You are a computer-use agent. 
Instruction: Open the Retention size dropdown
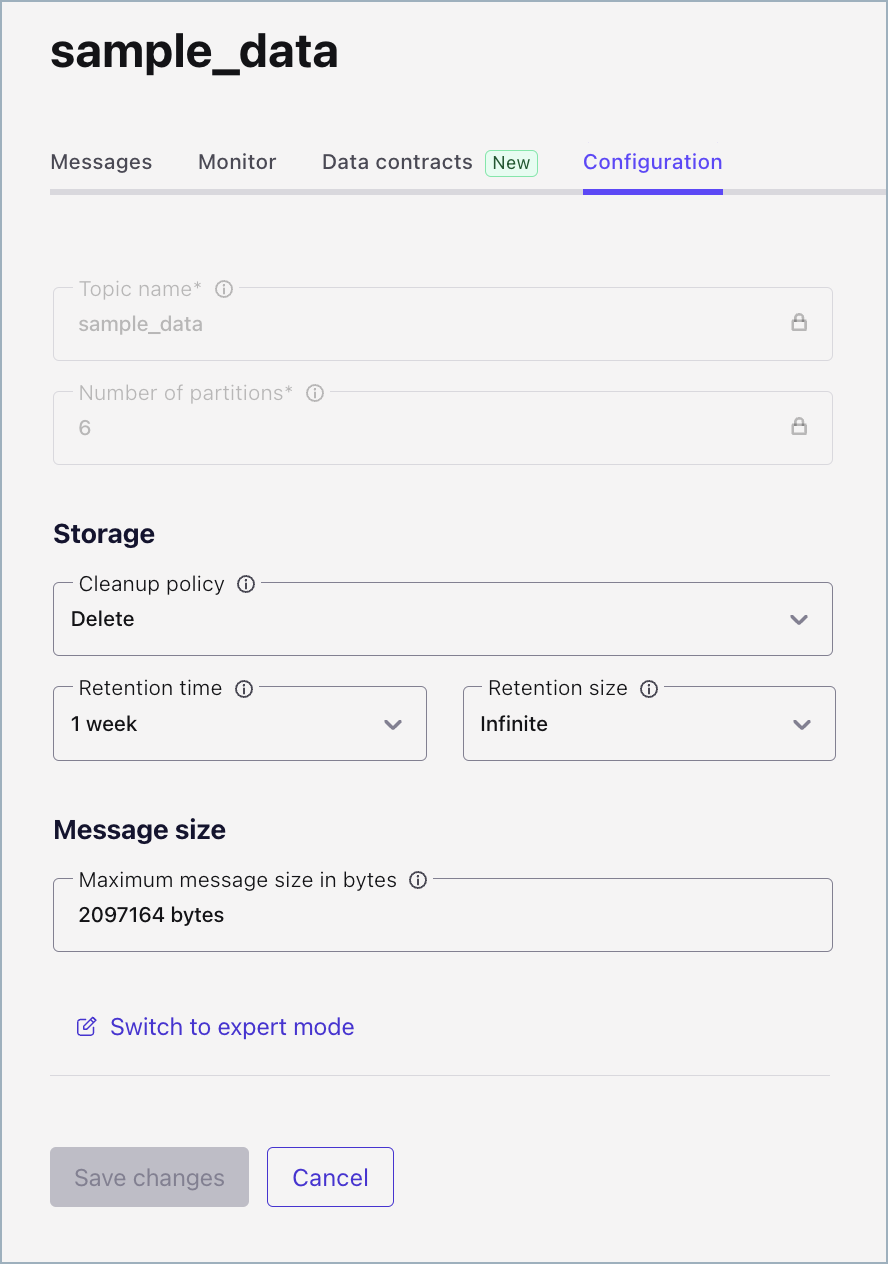pyautogui.click(x=648, y=724)
